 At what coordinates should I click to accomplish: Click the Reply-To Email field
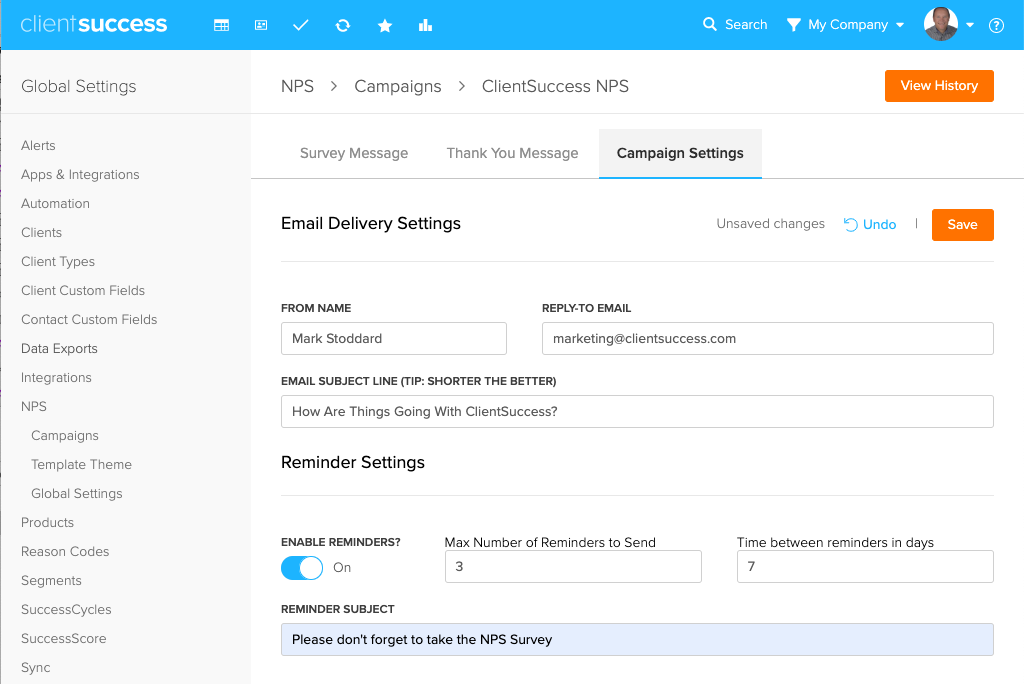(767, 338)
